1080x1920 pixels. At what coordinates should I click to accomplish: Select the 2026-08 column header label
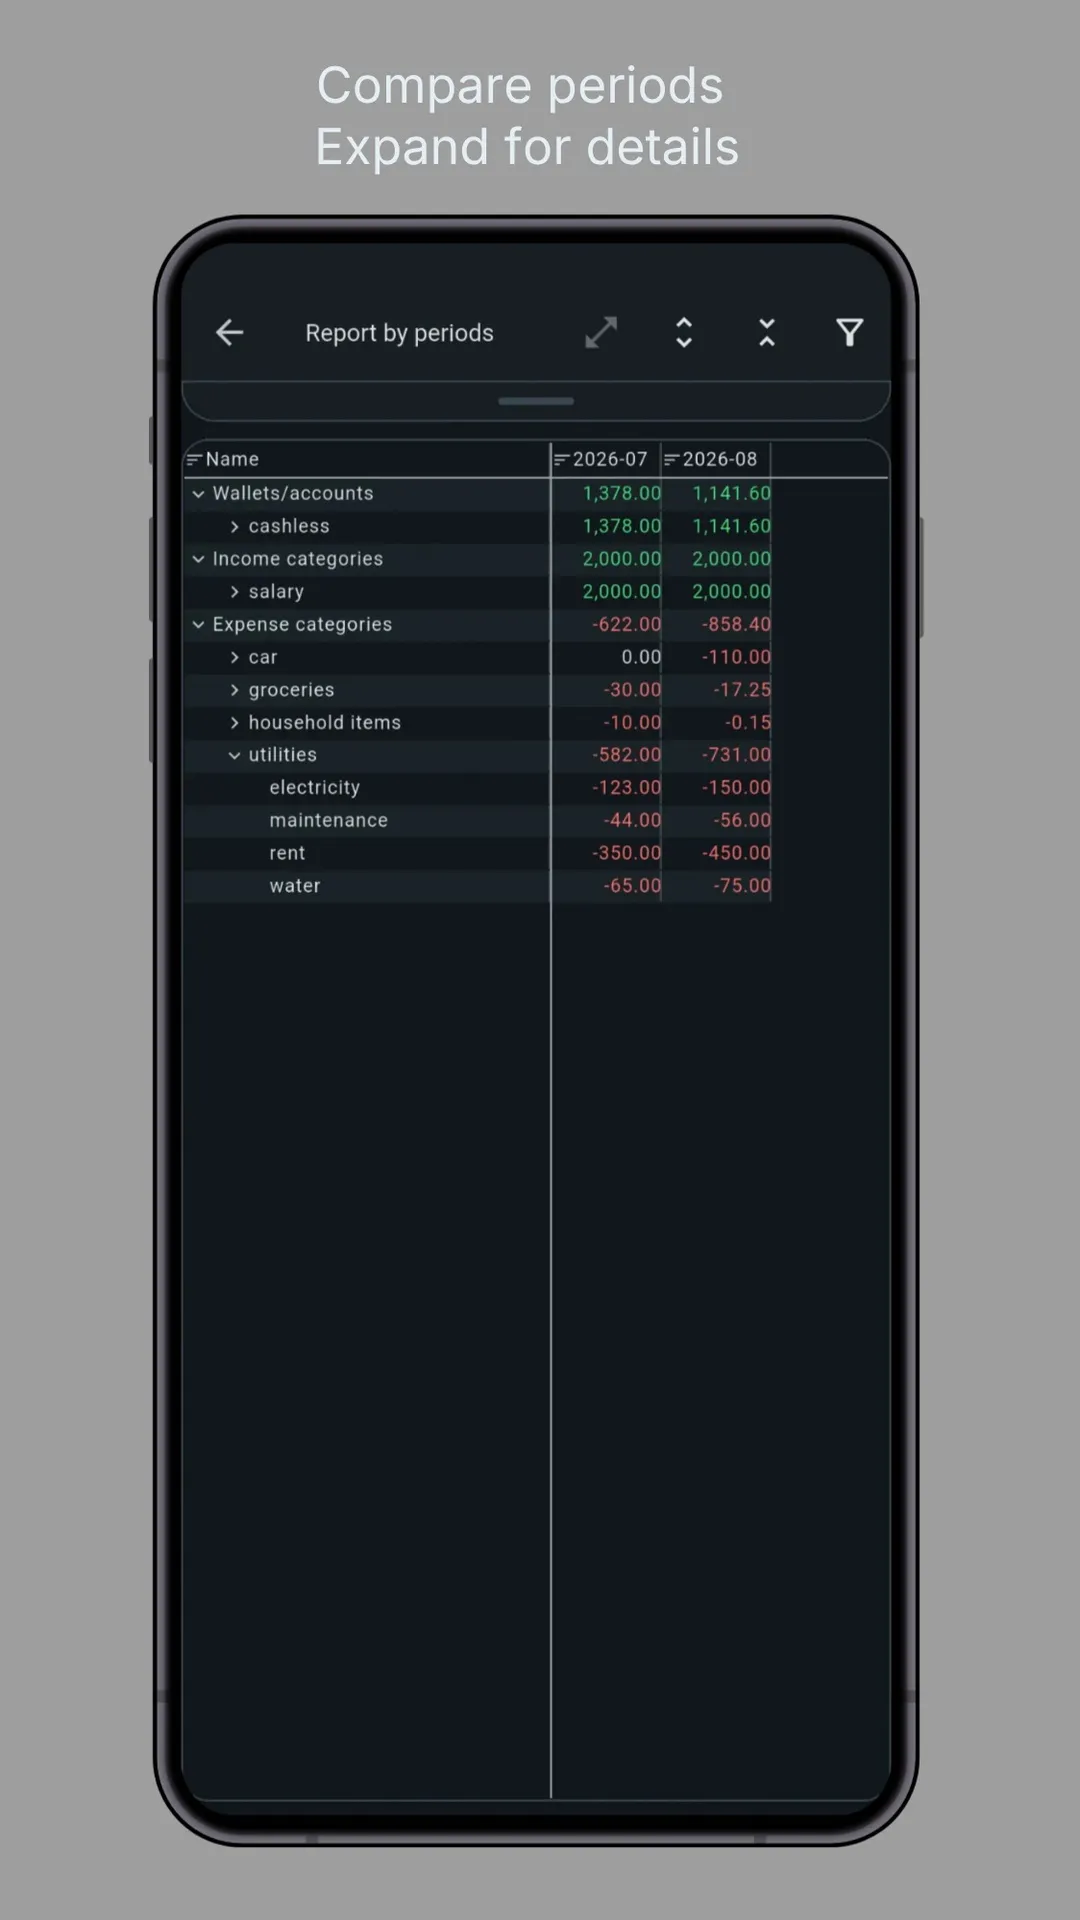coord(720,459)
